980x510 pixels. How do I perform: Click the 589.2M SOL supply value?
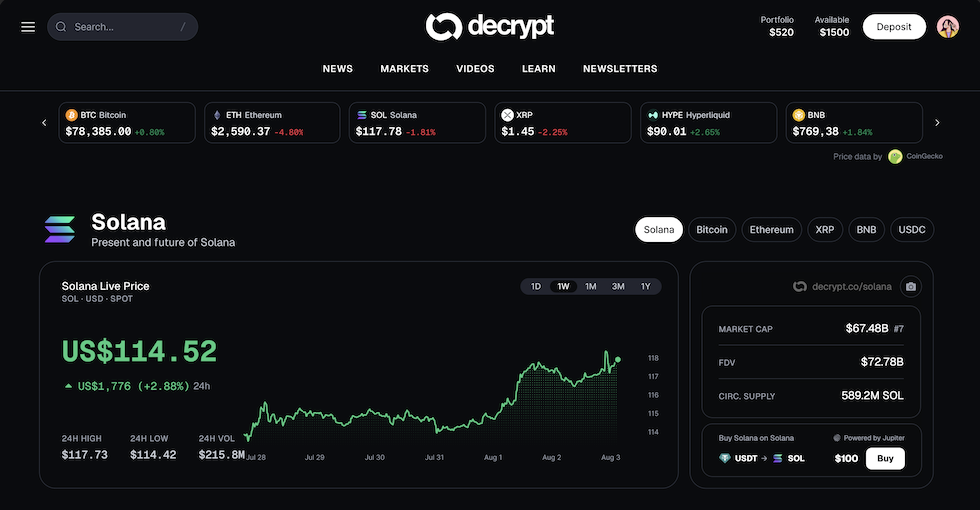click(872, 396)
